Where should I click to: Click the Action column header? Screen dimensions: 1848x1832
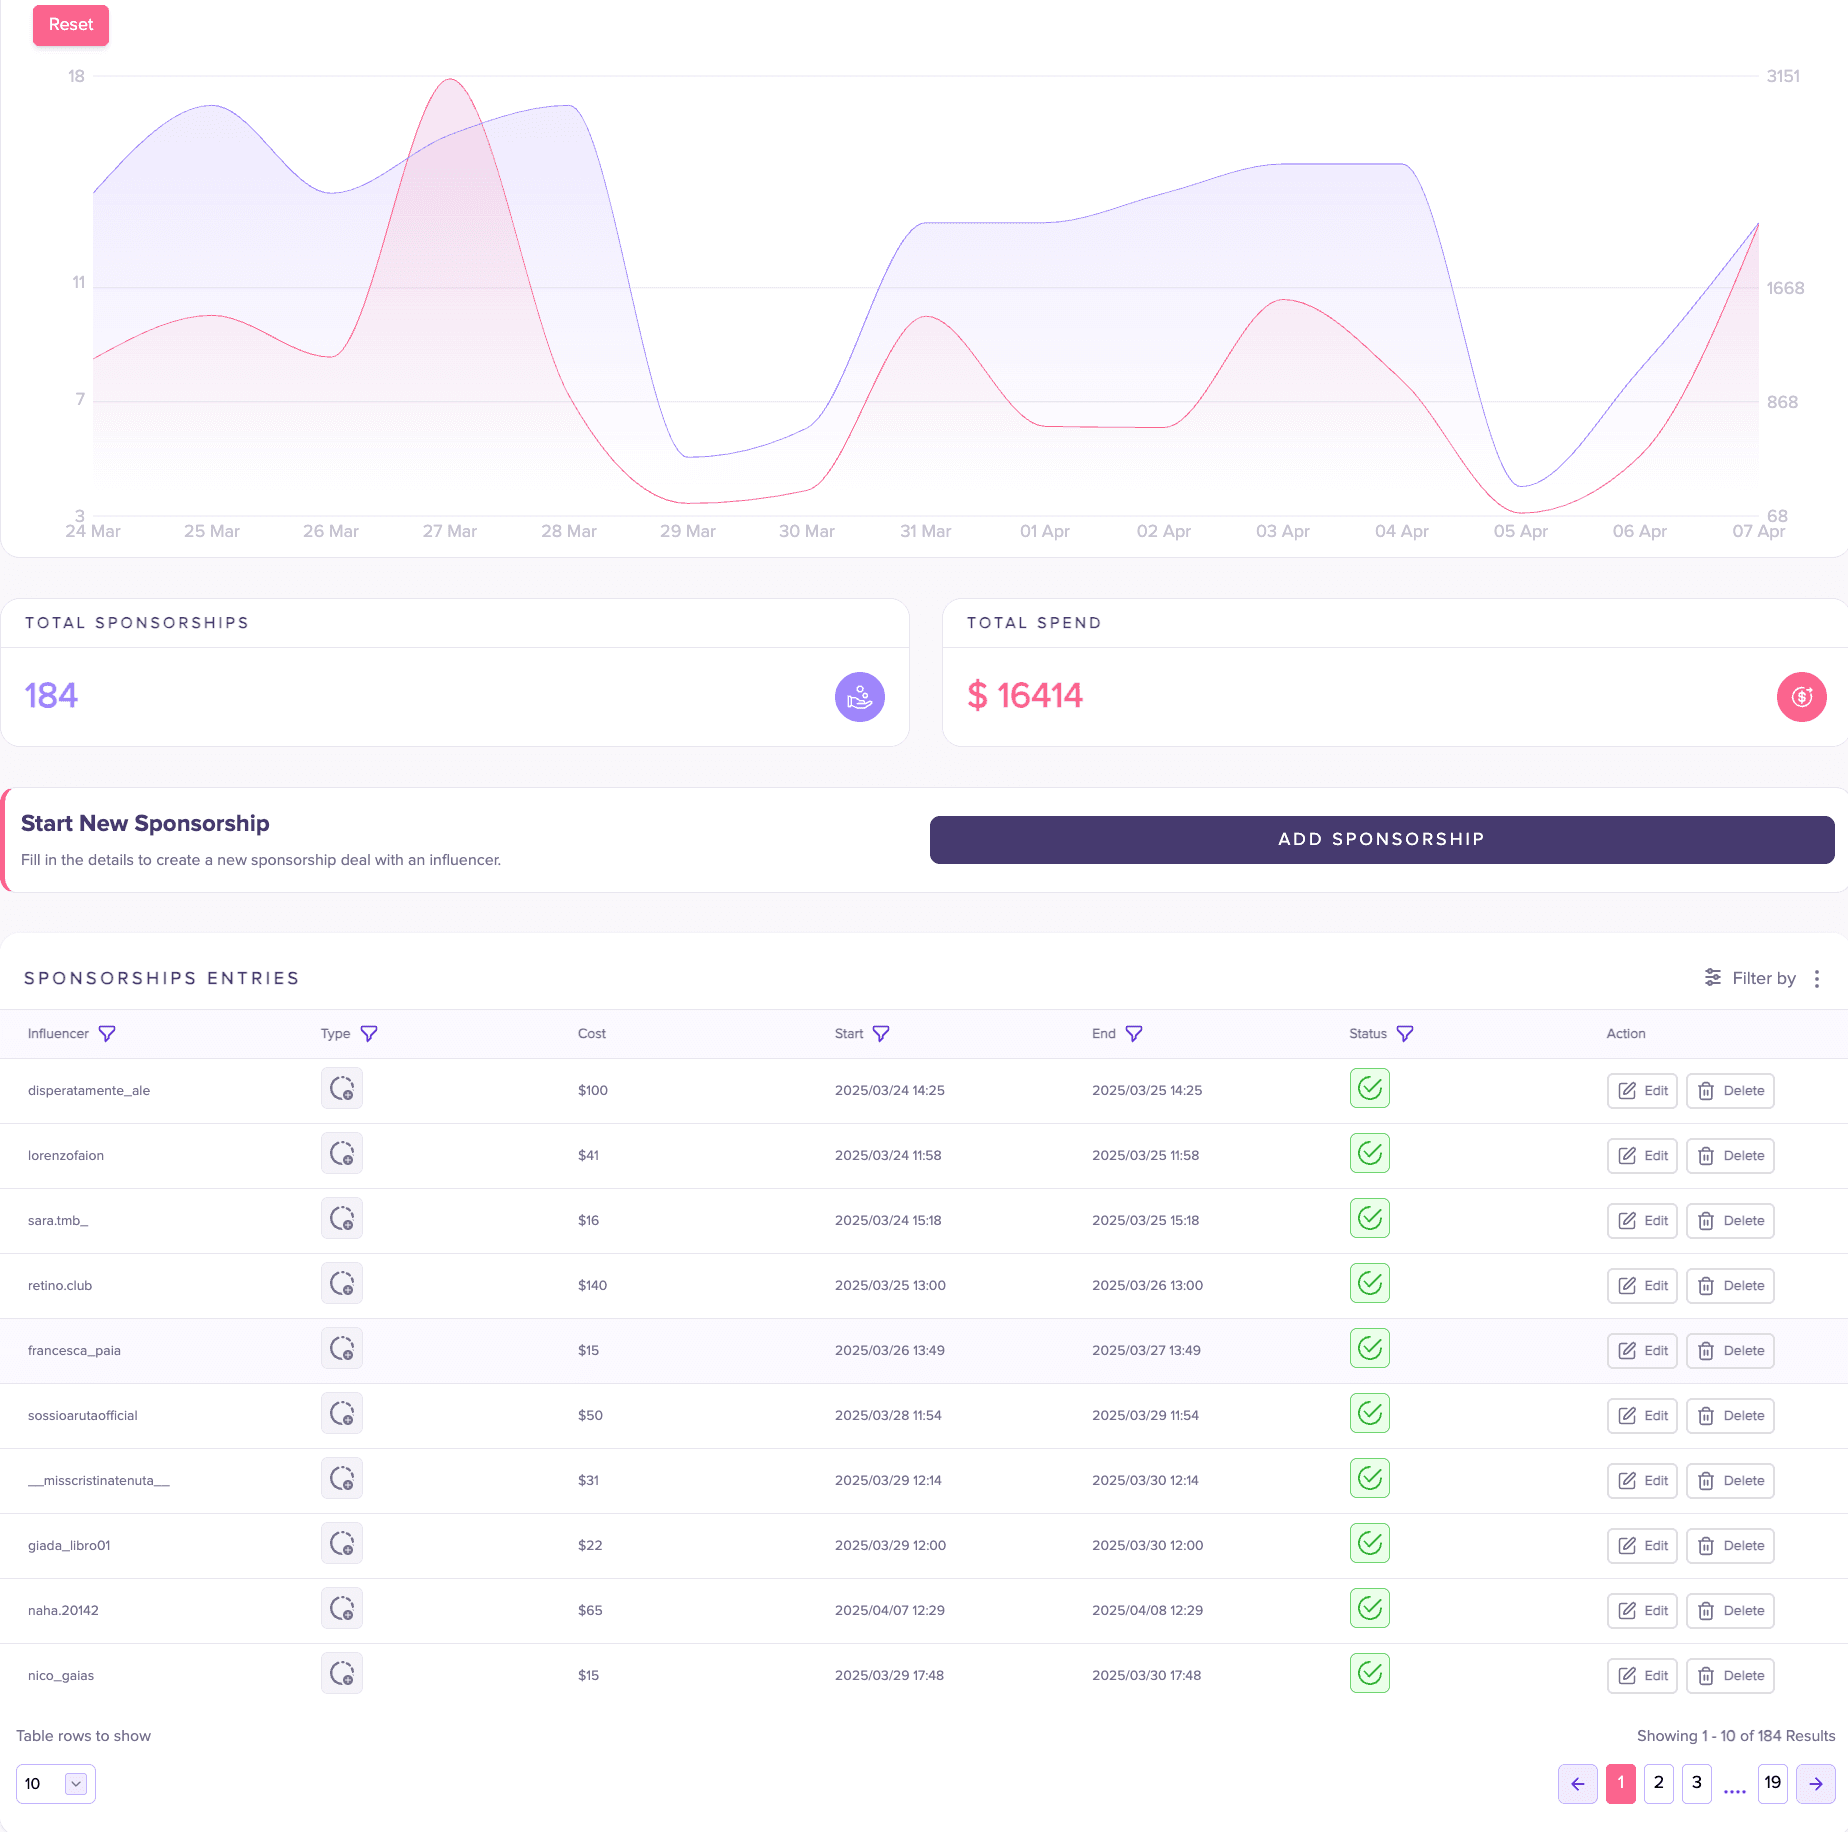(1626, 1034)
